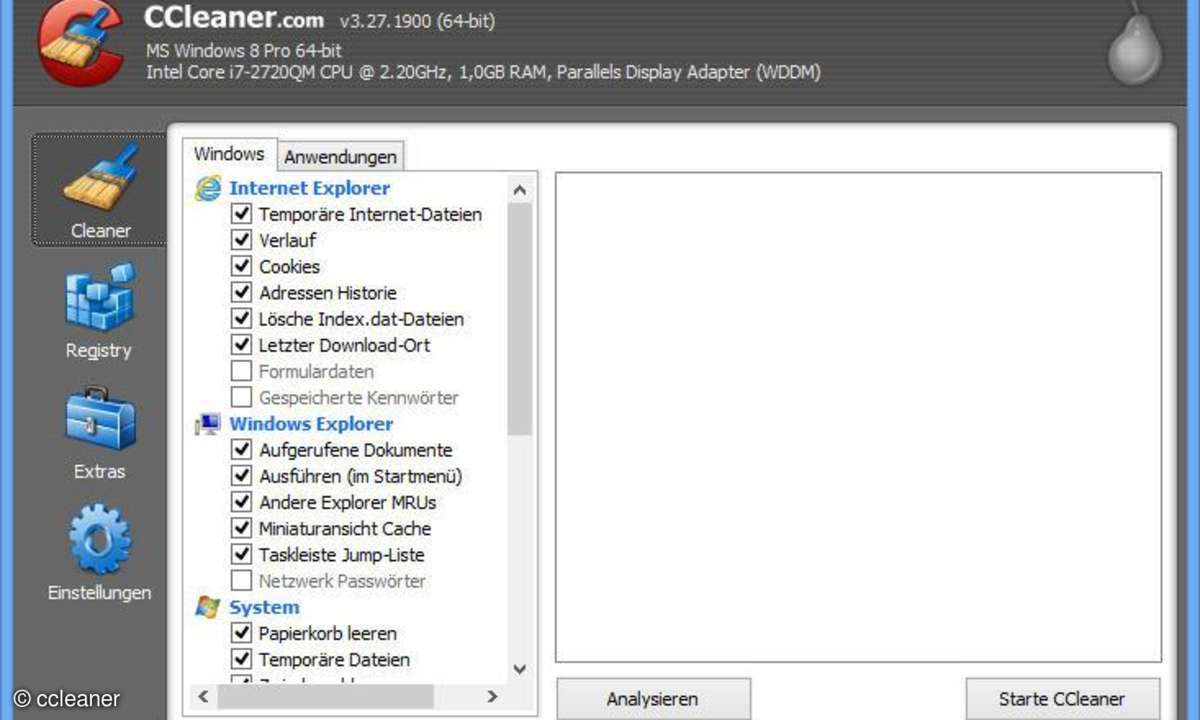This screenshot has height=720, width=1200.
Task: Uncheck Aufgerufene Dokumente checkbox
Action: pyautogui.click(x=241, y=450)
